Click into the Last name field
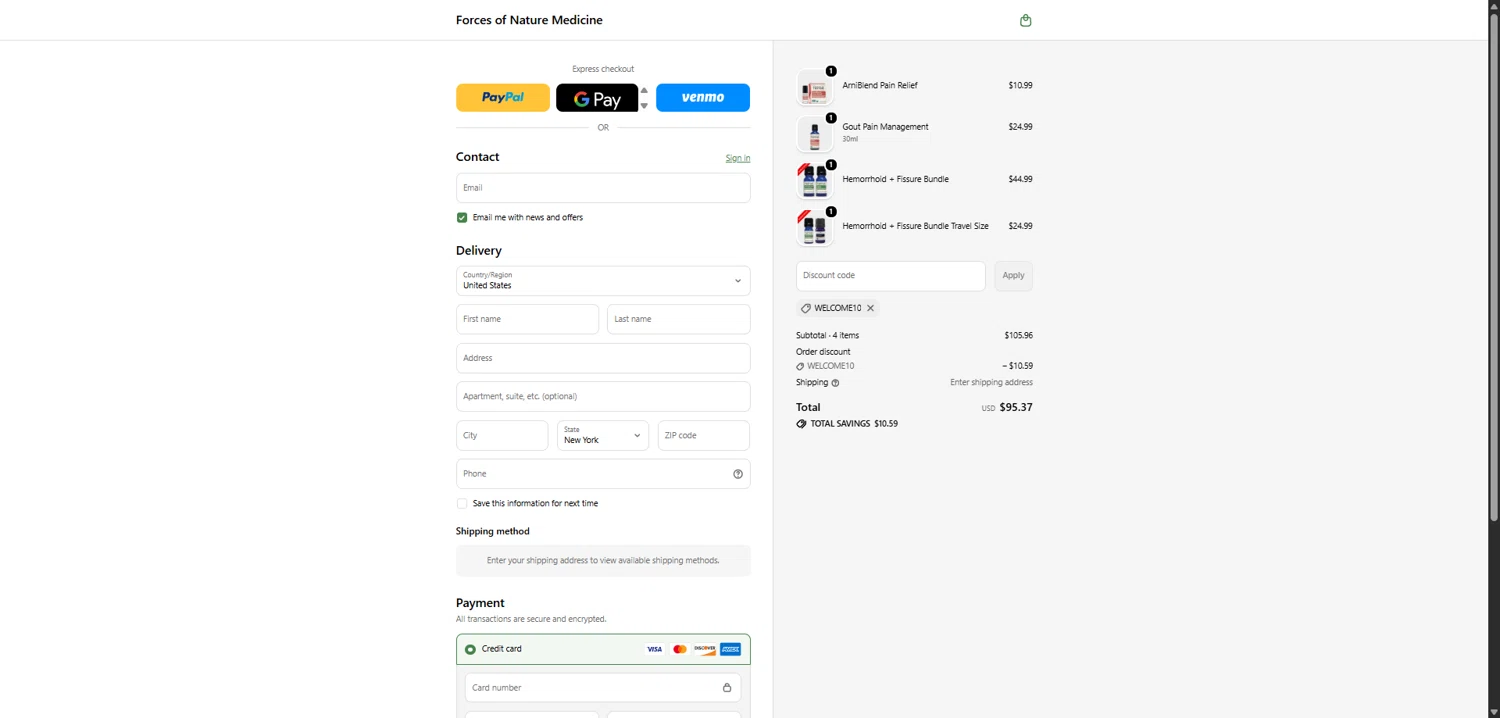1500x718 pixels. 679,319
